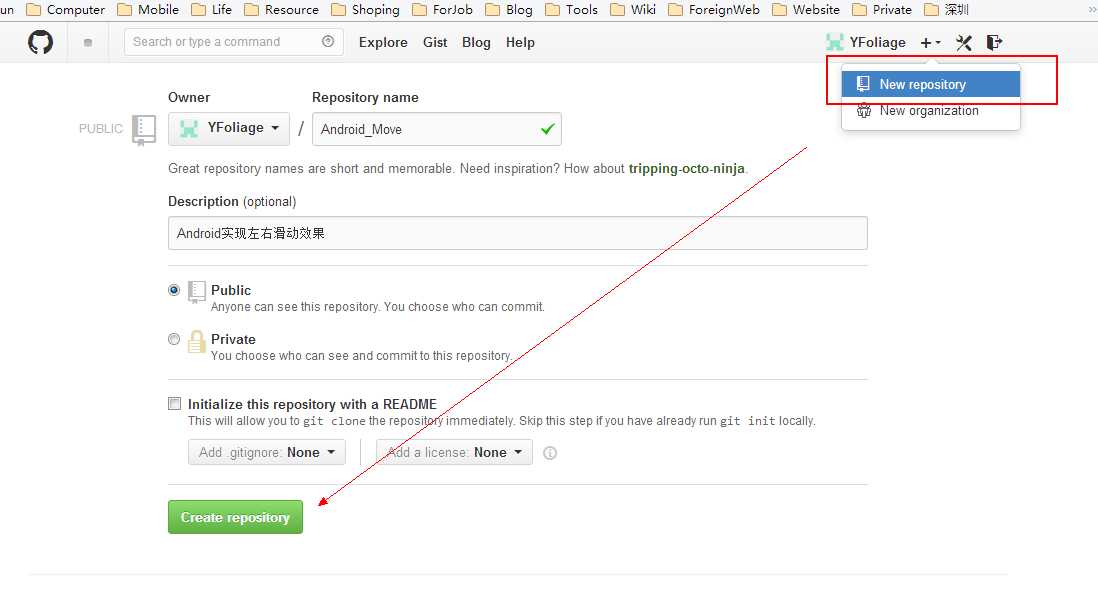Click the help icon inside the search box
The image size is (1098, 591).
(x=328, y=41)
